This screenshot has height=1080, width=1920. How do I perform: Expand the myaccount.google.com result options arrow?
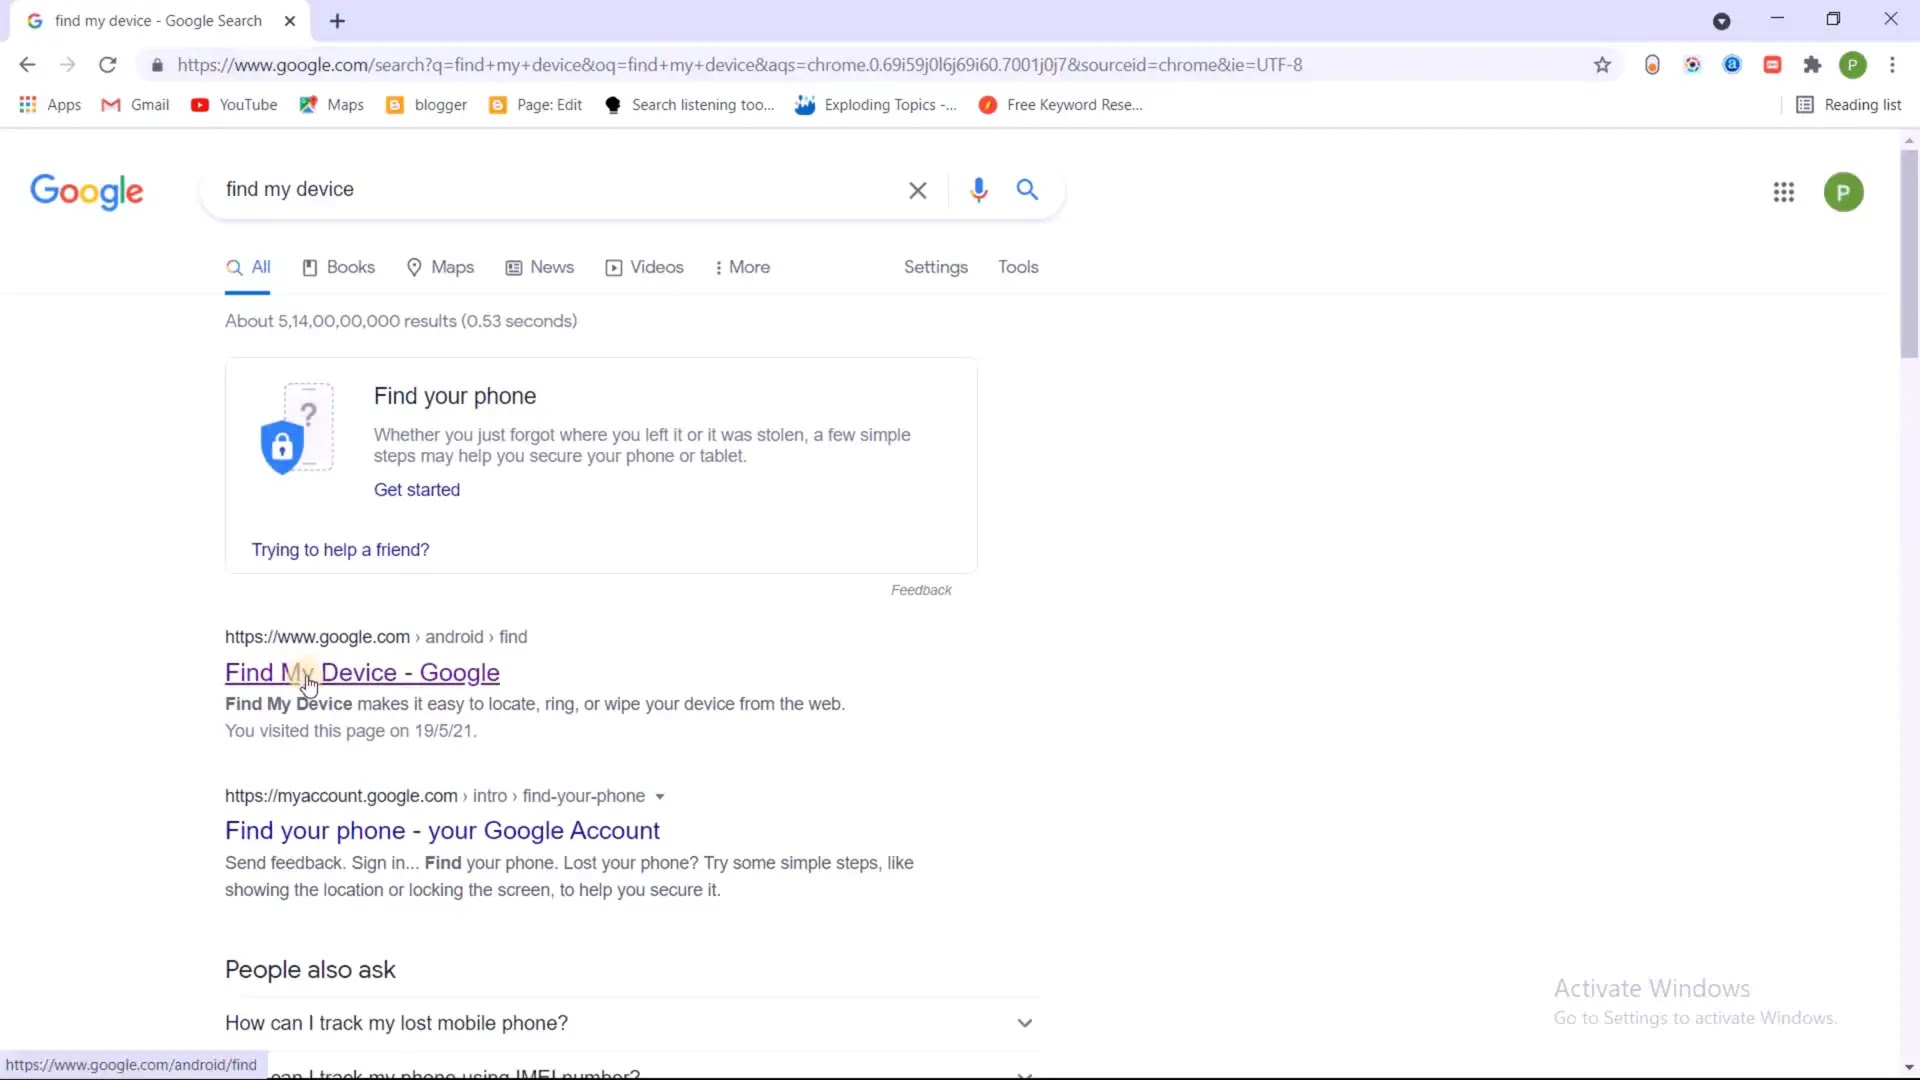tap(660, 797)
